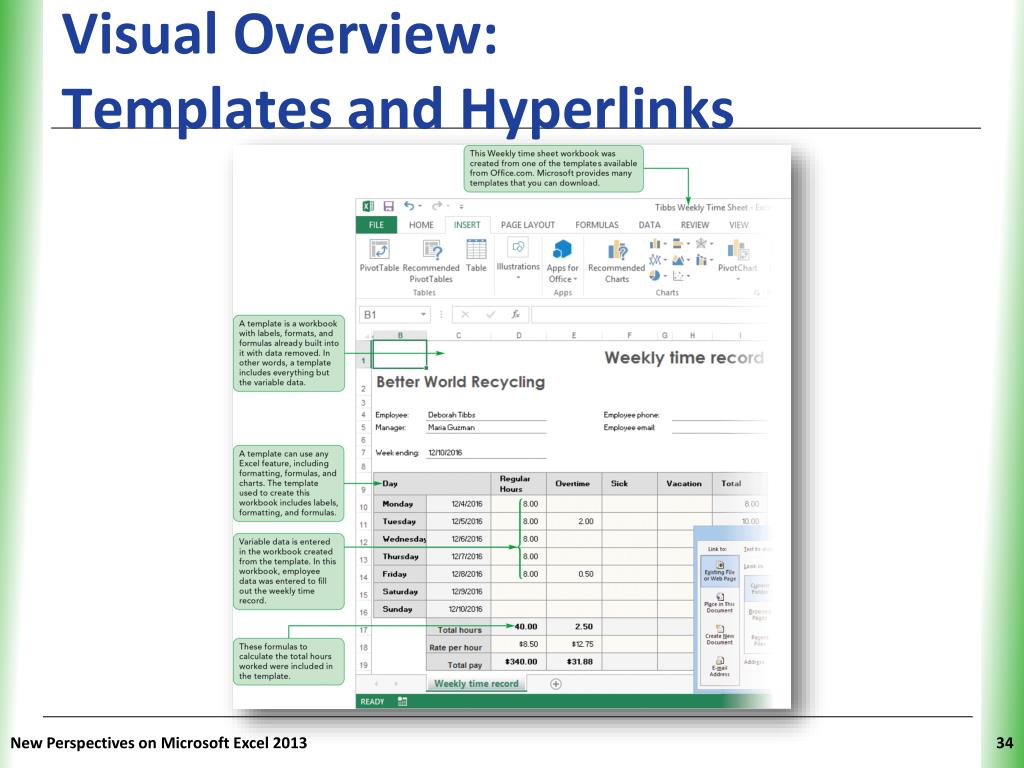
Task: Choose Create New Document link option
Action: tap(720, 635)
